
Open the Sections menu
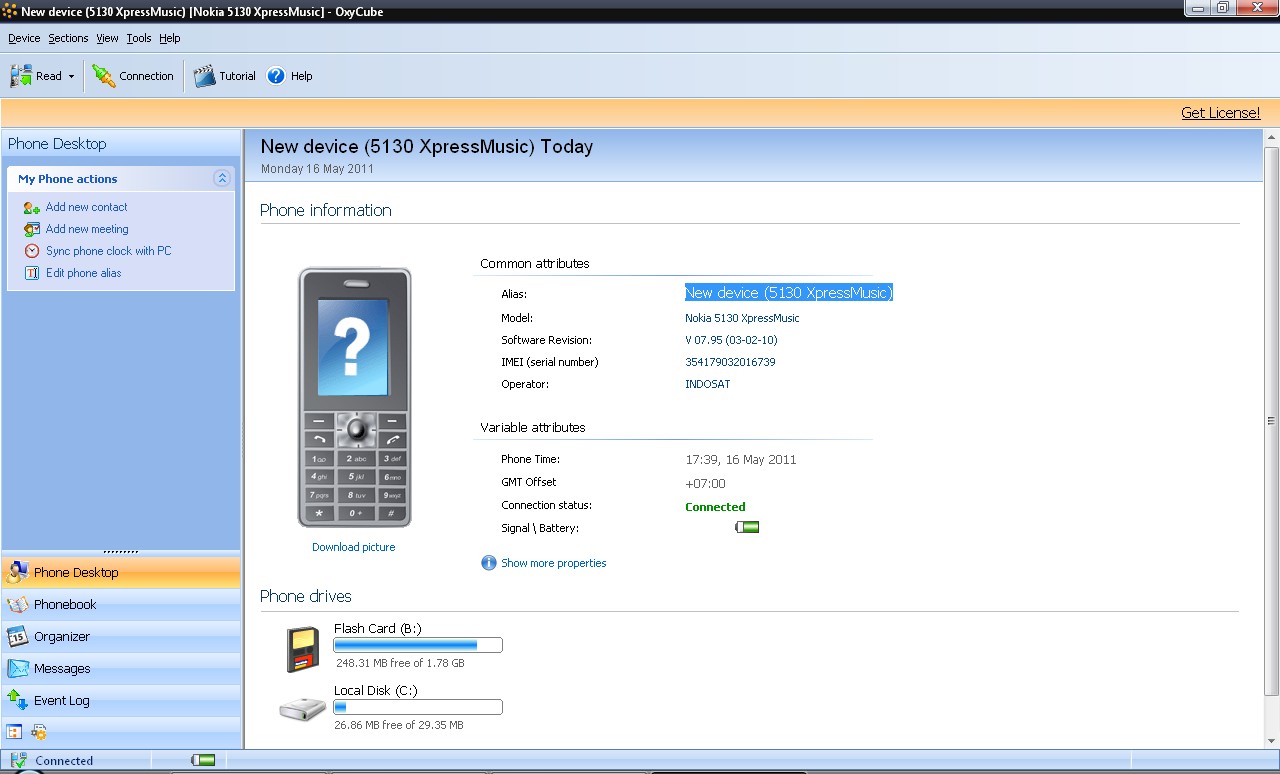click(68, 38)
